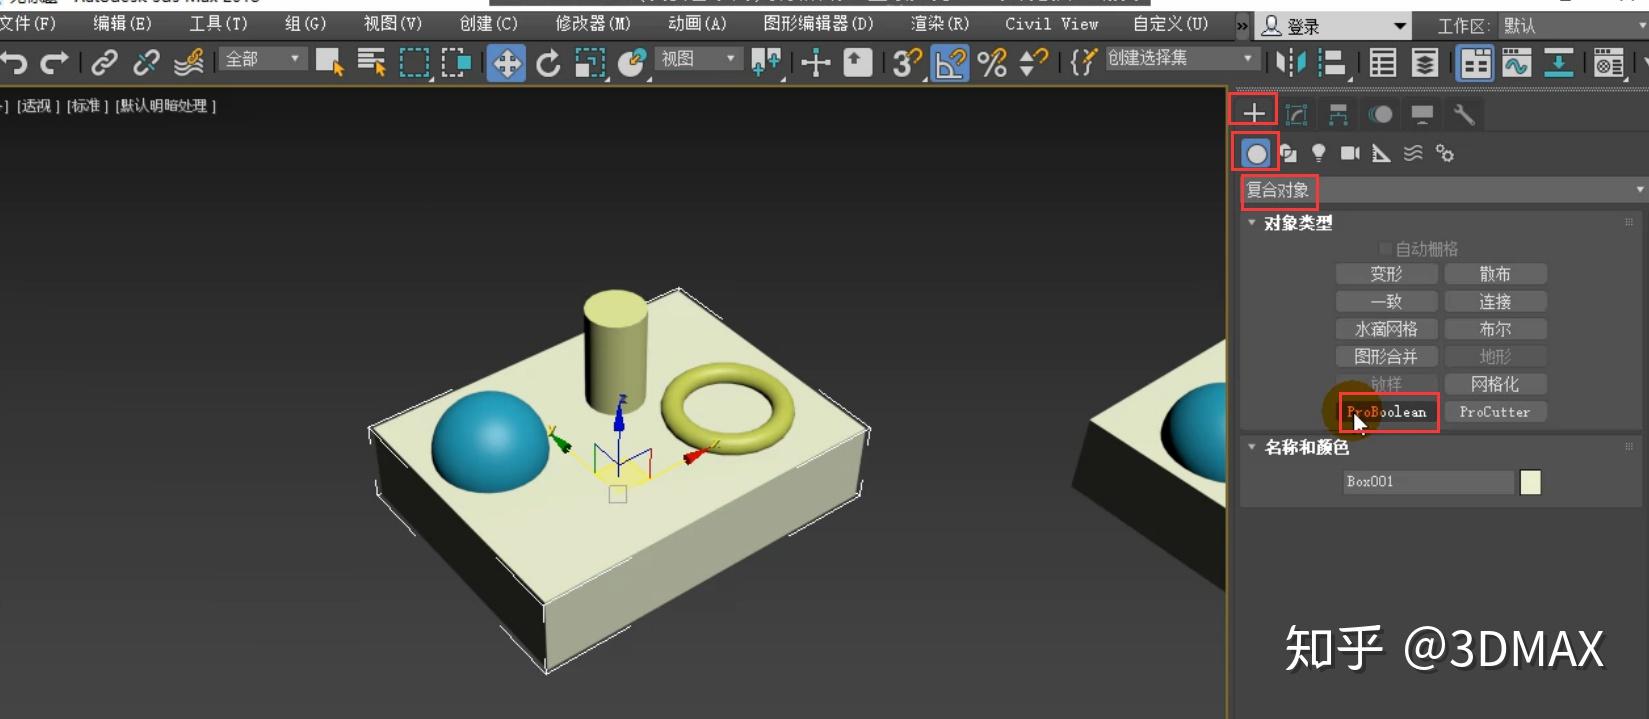
Task: Click the 布尔 compound object button
Action: [1495, 329]
